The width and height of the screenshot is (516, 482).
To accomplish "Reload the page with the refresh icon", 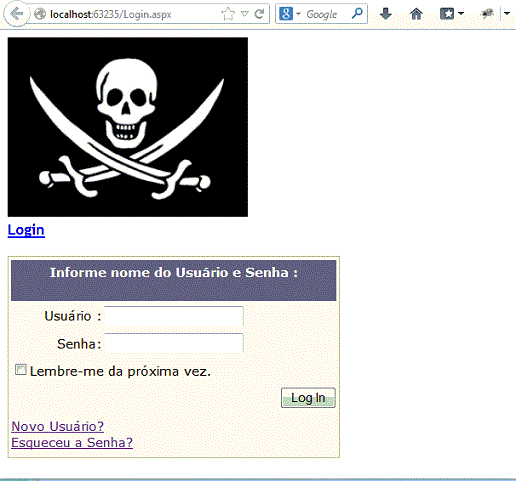I will pos(259,14).
